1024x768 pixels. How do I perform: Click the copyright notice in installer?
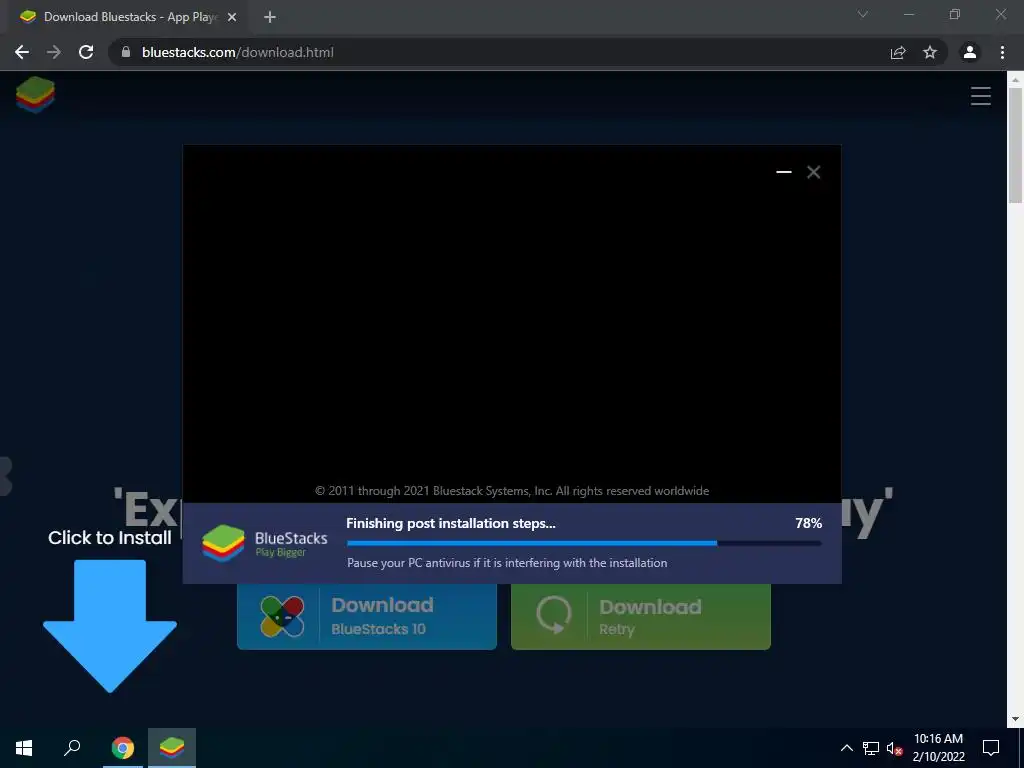point(512,491)
